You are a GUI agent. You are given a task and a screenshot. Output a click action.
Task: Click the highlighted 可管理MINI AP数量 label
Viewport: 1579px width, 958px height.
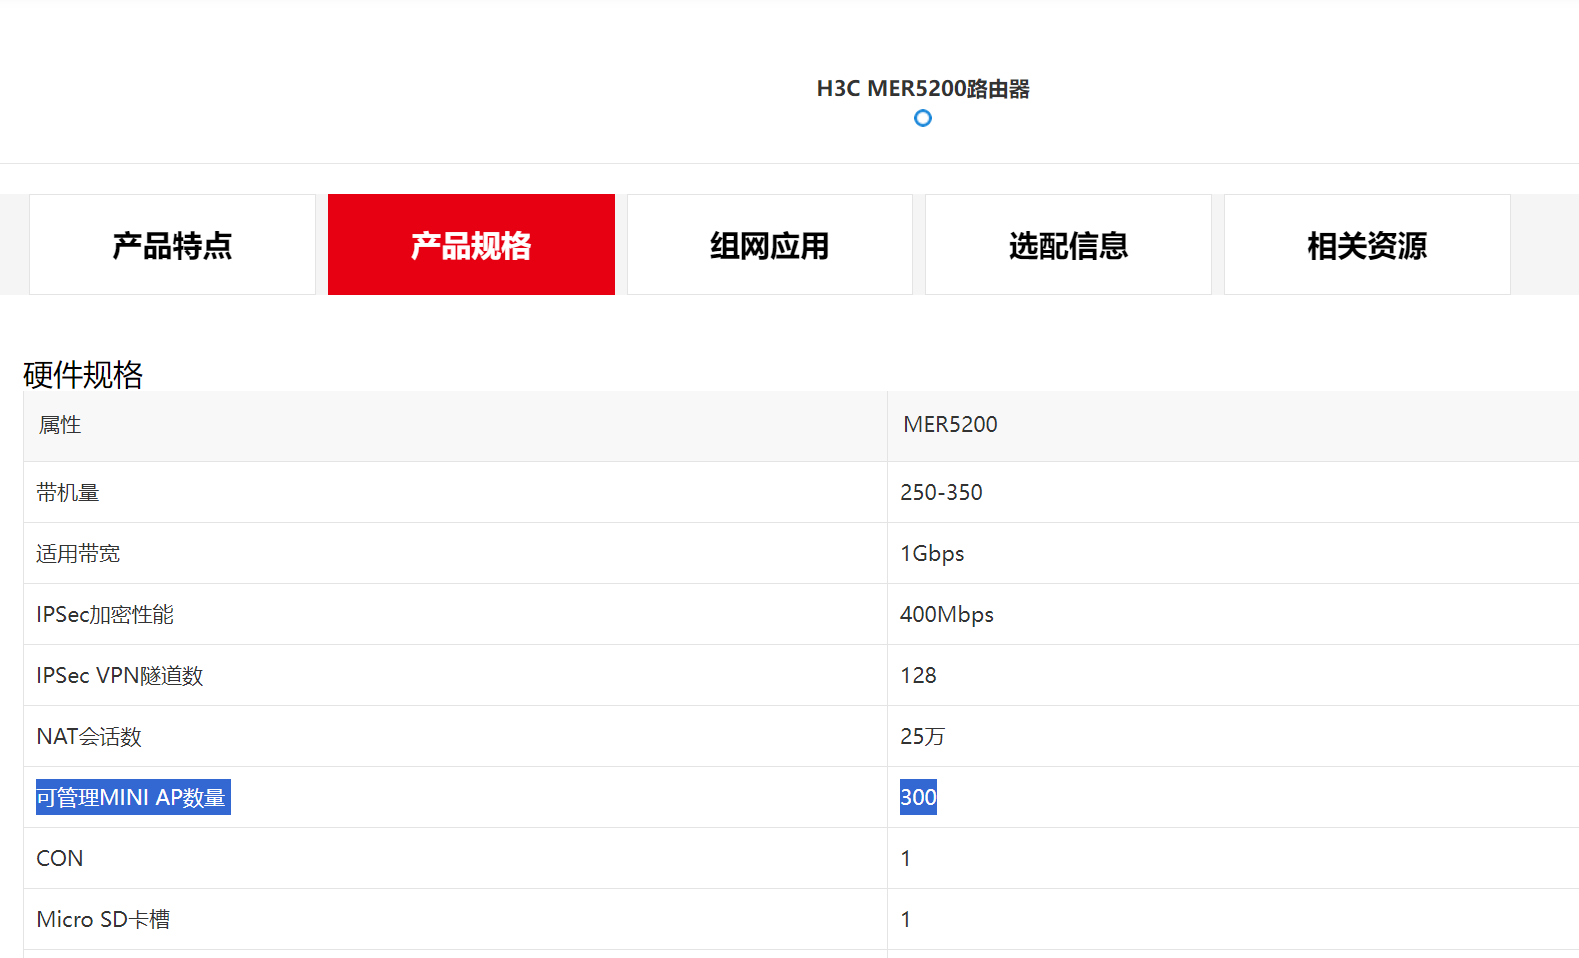133,797
